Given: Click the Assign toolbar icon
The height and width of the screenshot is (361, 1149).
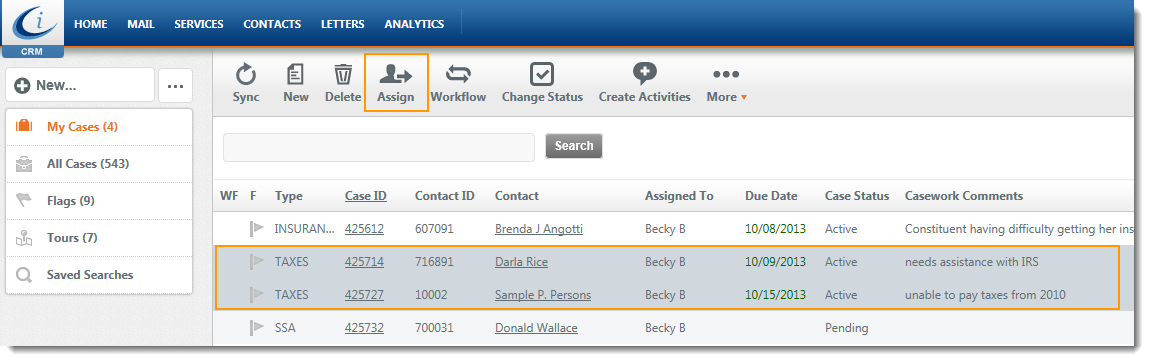Looking at the screenshot, I should pyautogui.click(x=396, y=75).
